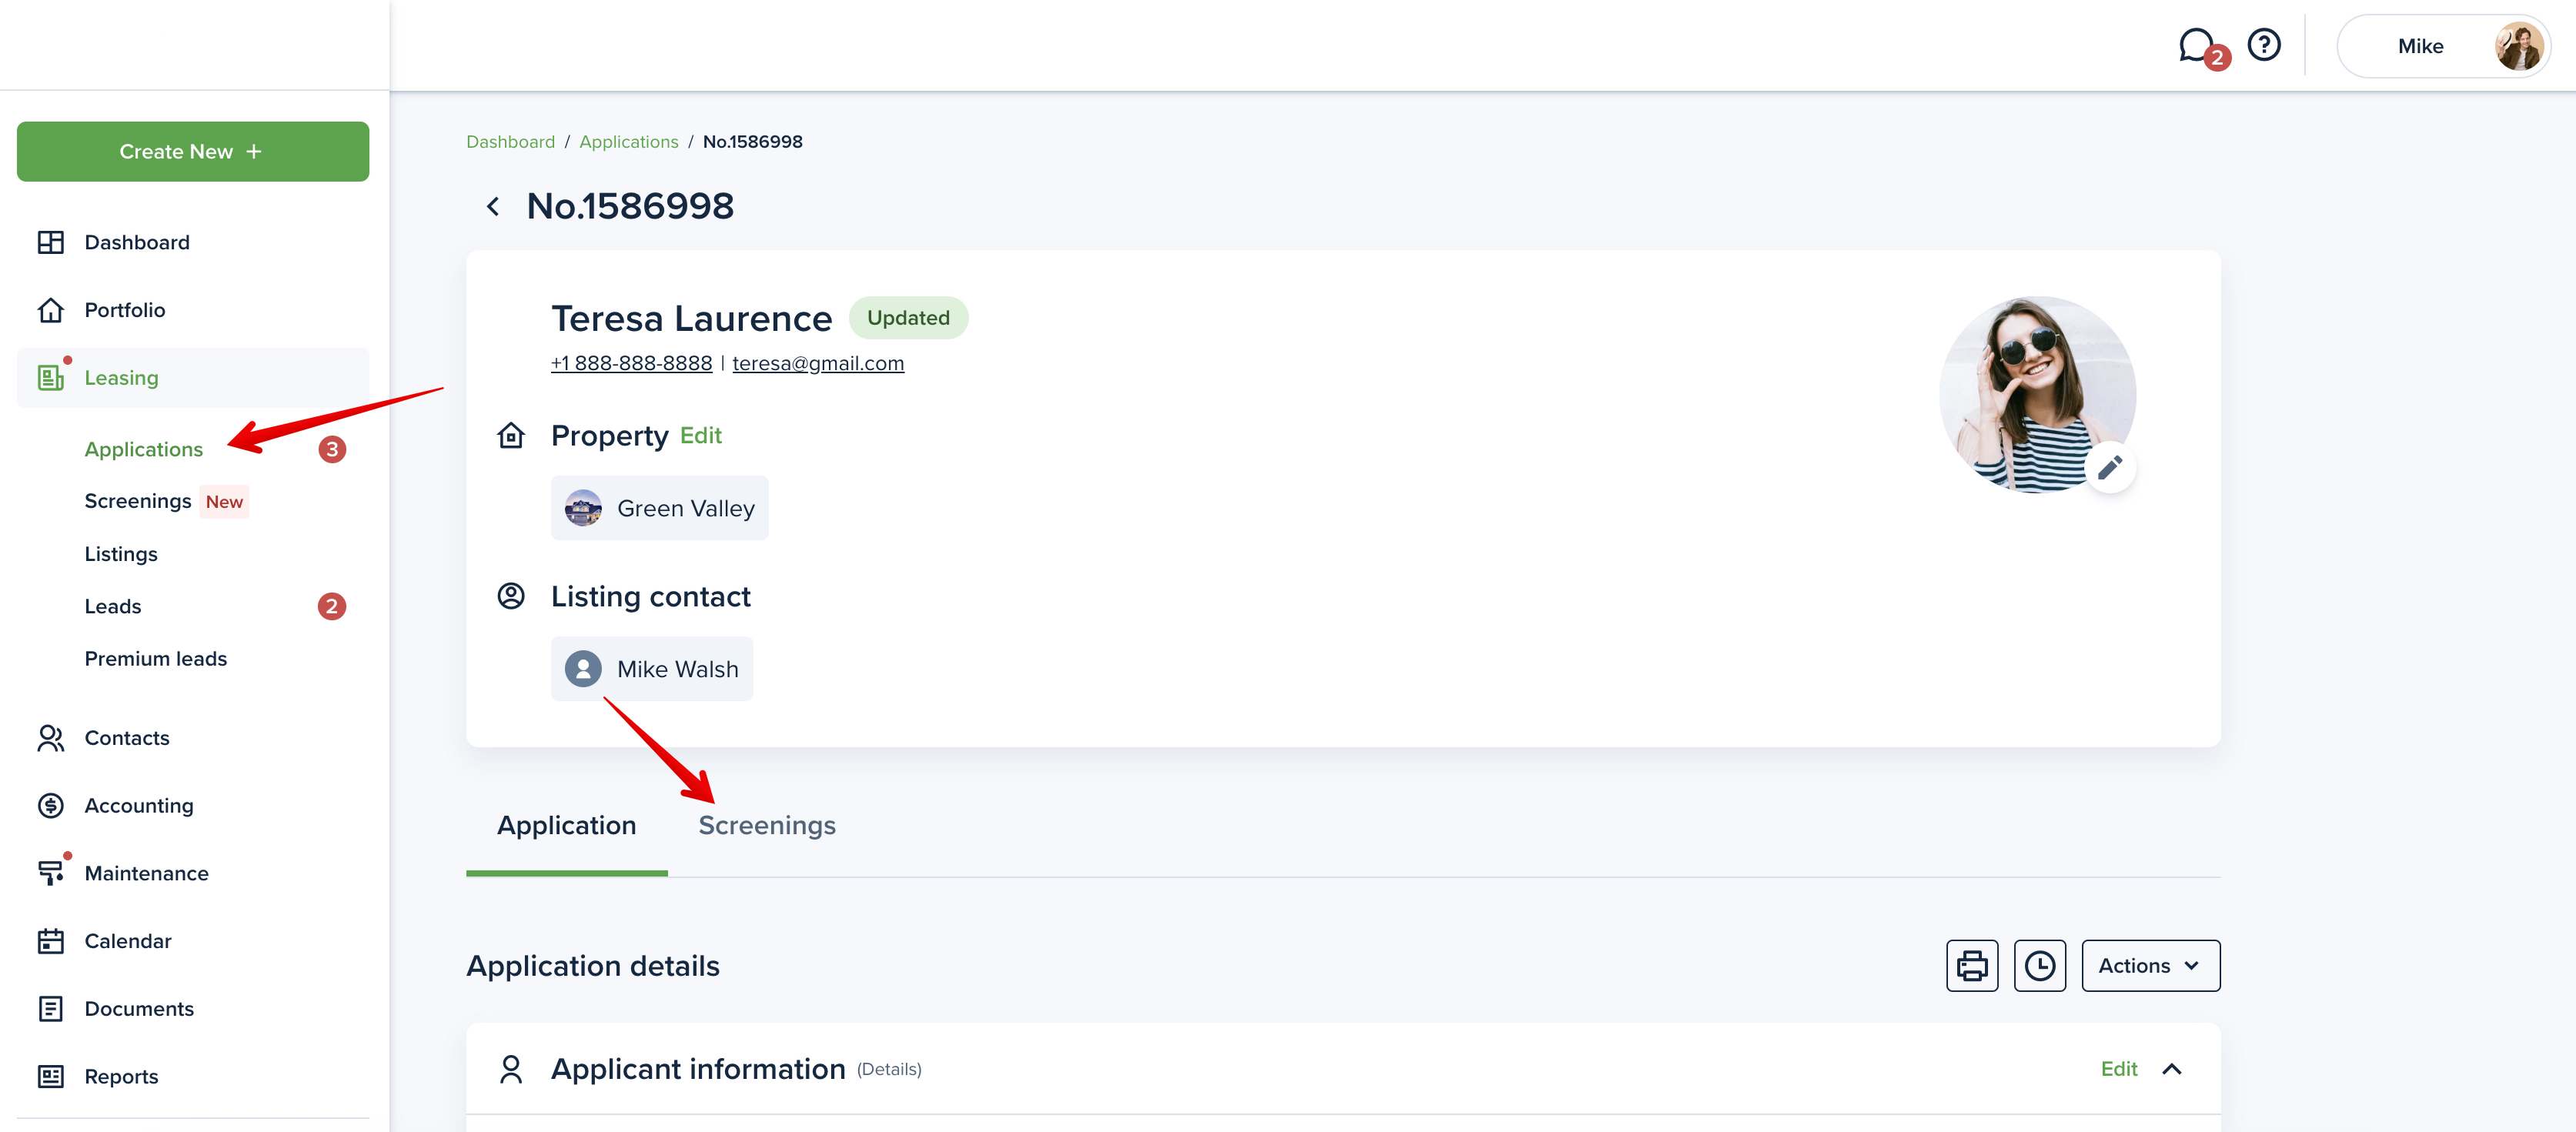The image size is (2576, 1132).
Task: Click the Green Valley property thumbnail
Action: [x=583, y=508]
